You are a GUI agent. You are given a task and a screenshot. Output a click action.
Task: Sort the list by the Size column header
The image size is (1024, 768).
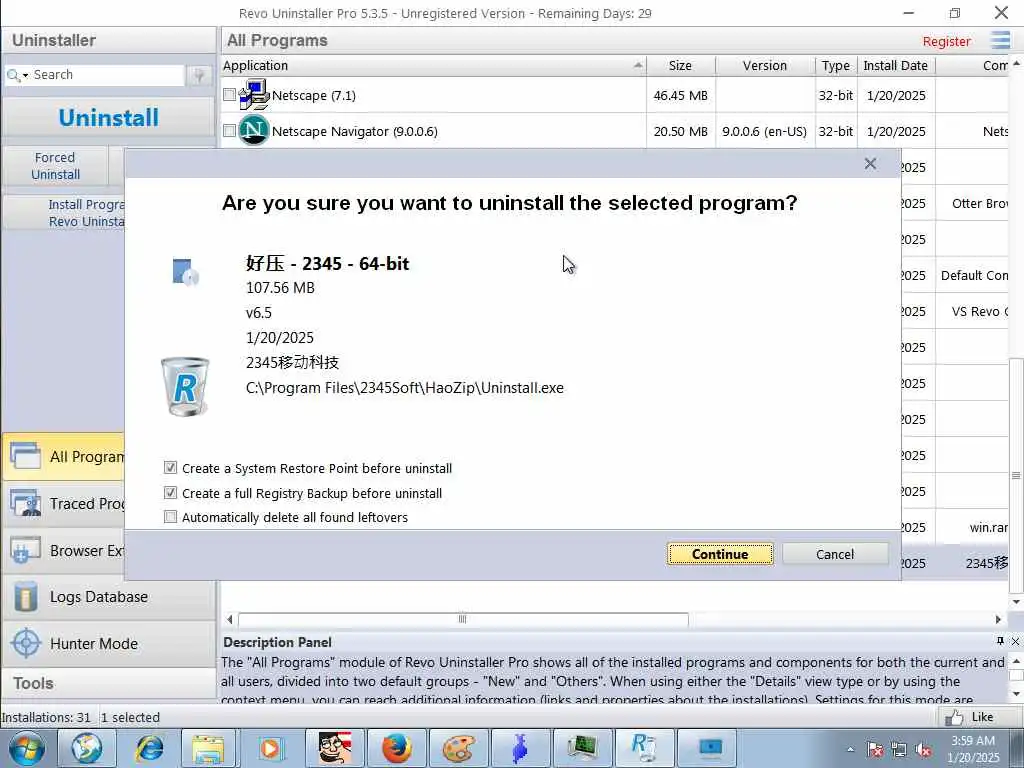680,65
